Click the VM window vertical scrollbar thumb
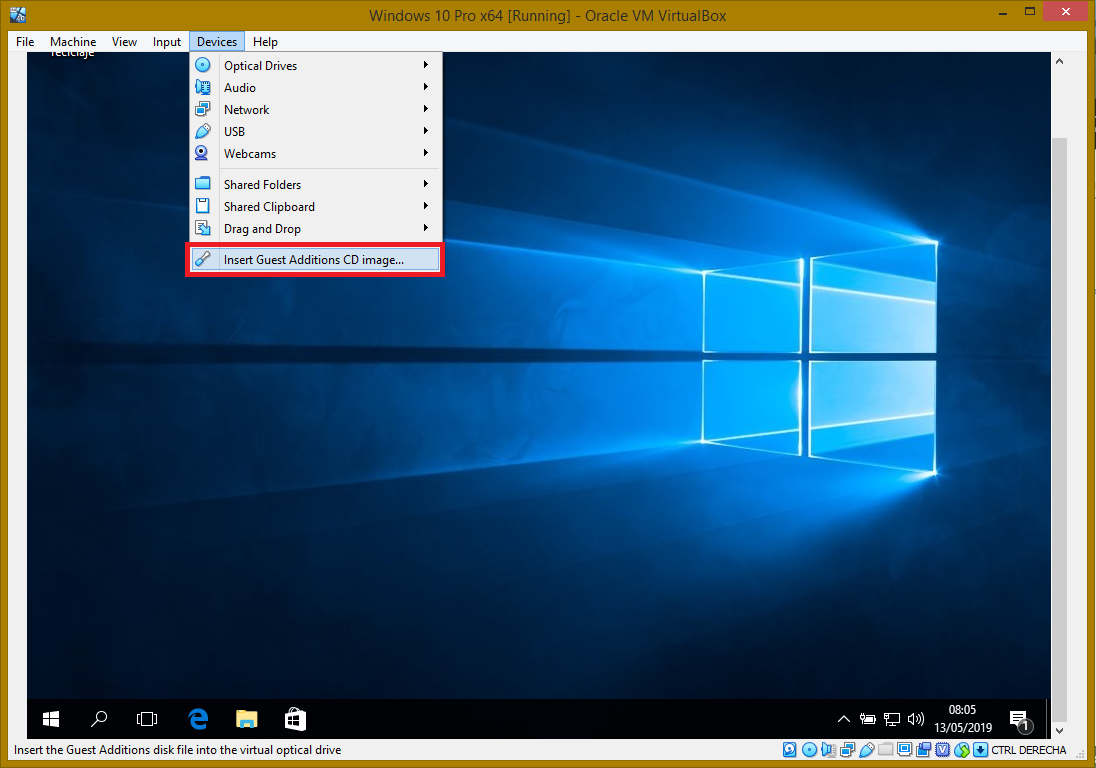Viewport: 1096px width, 768px height. pyautogui.click(x=1060, y=429)
